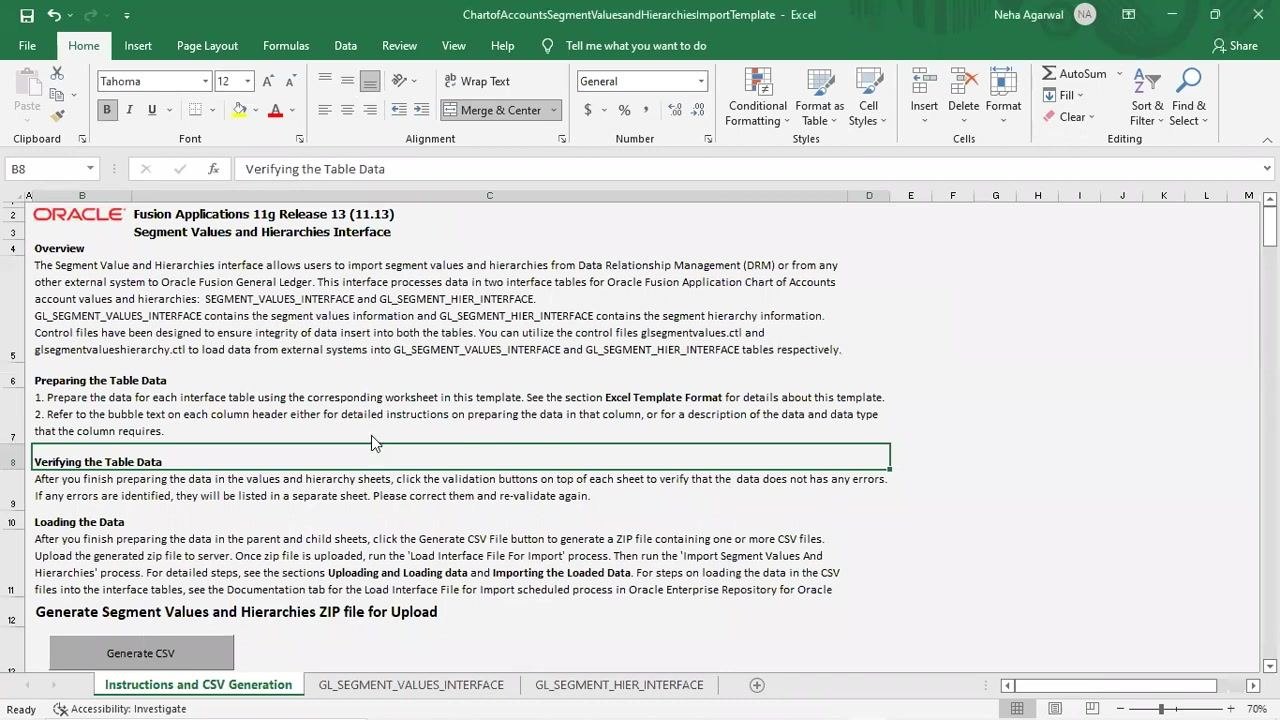Toggle Merge & Center on the selection

point(493,110)
